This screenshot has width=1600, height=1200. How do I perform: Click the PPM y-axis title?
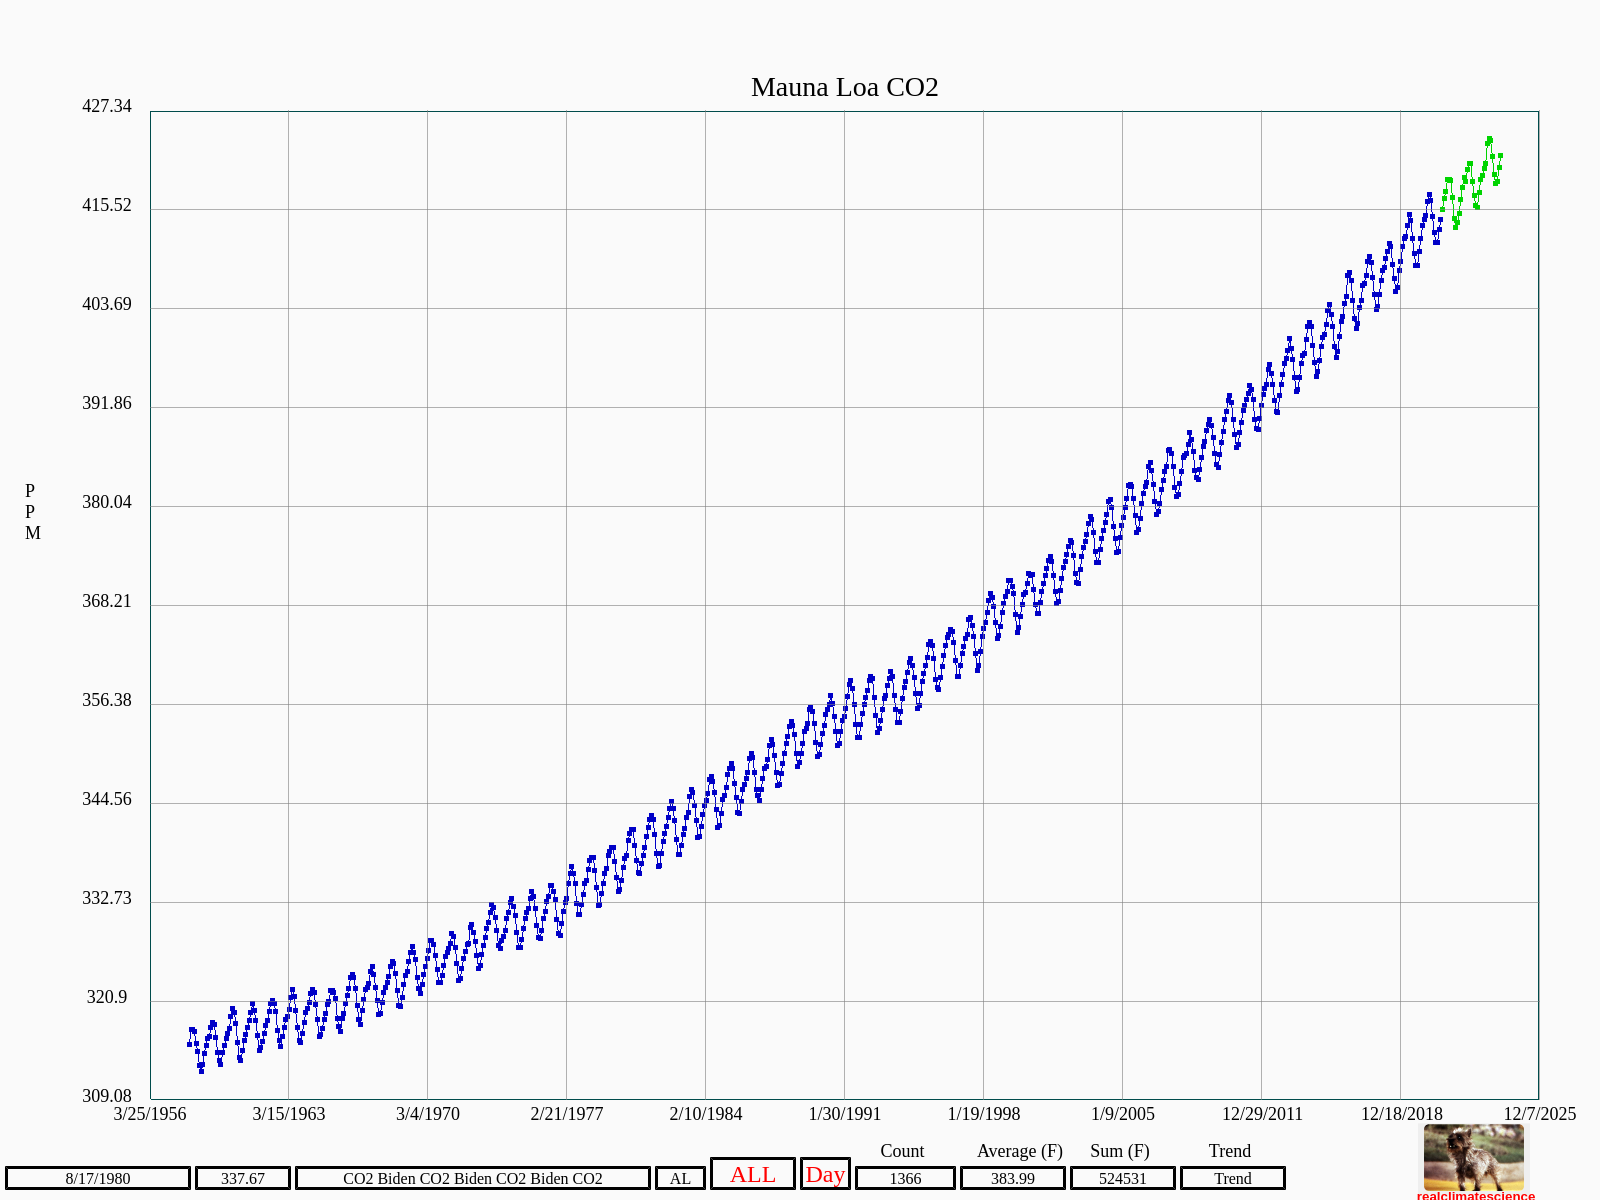tap(32, 512)
